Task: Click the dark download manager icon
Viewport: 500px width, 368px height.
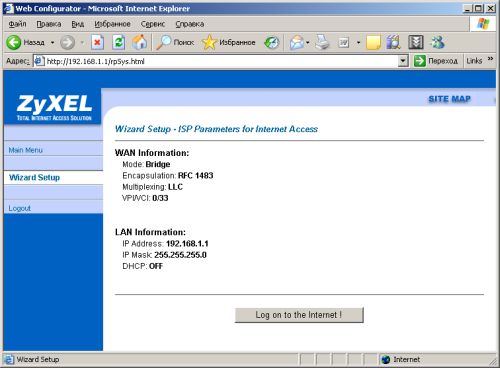Action: tap(416, 42)
